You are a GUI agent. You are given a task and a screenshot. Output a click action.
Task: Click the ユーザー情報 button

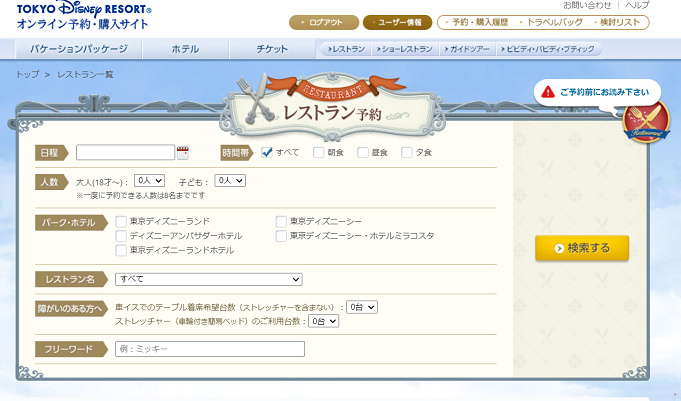pos(397,23)
